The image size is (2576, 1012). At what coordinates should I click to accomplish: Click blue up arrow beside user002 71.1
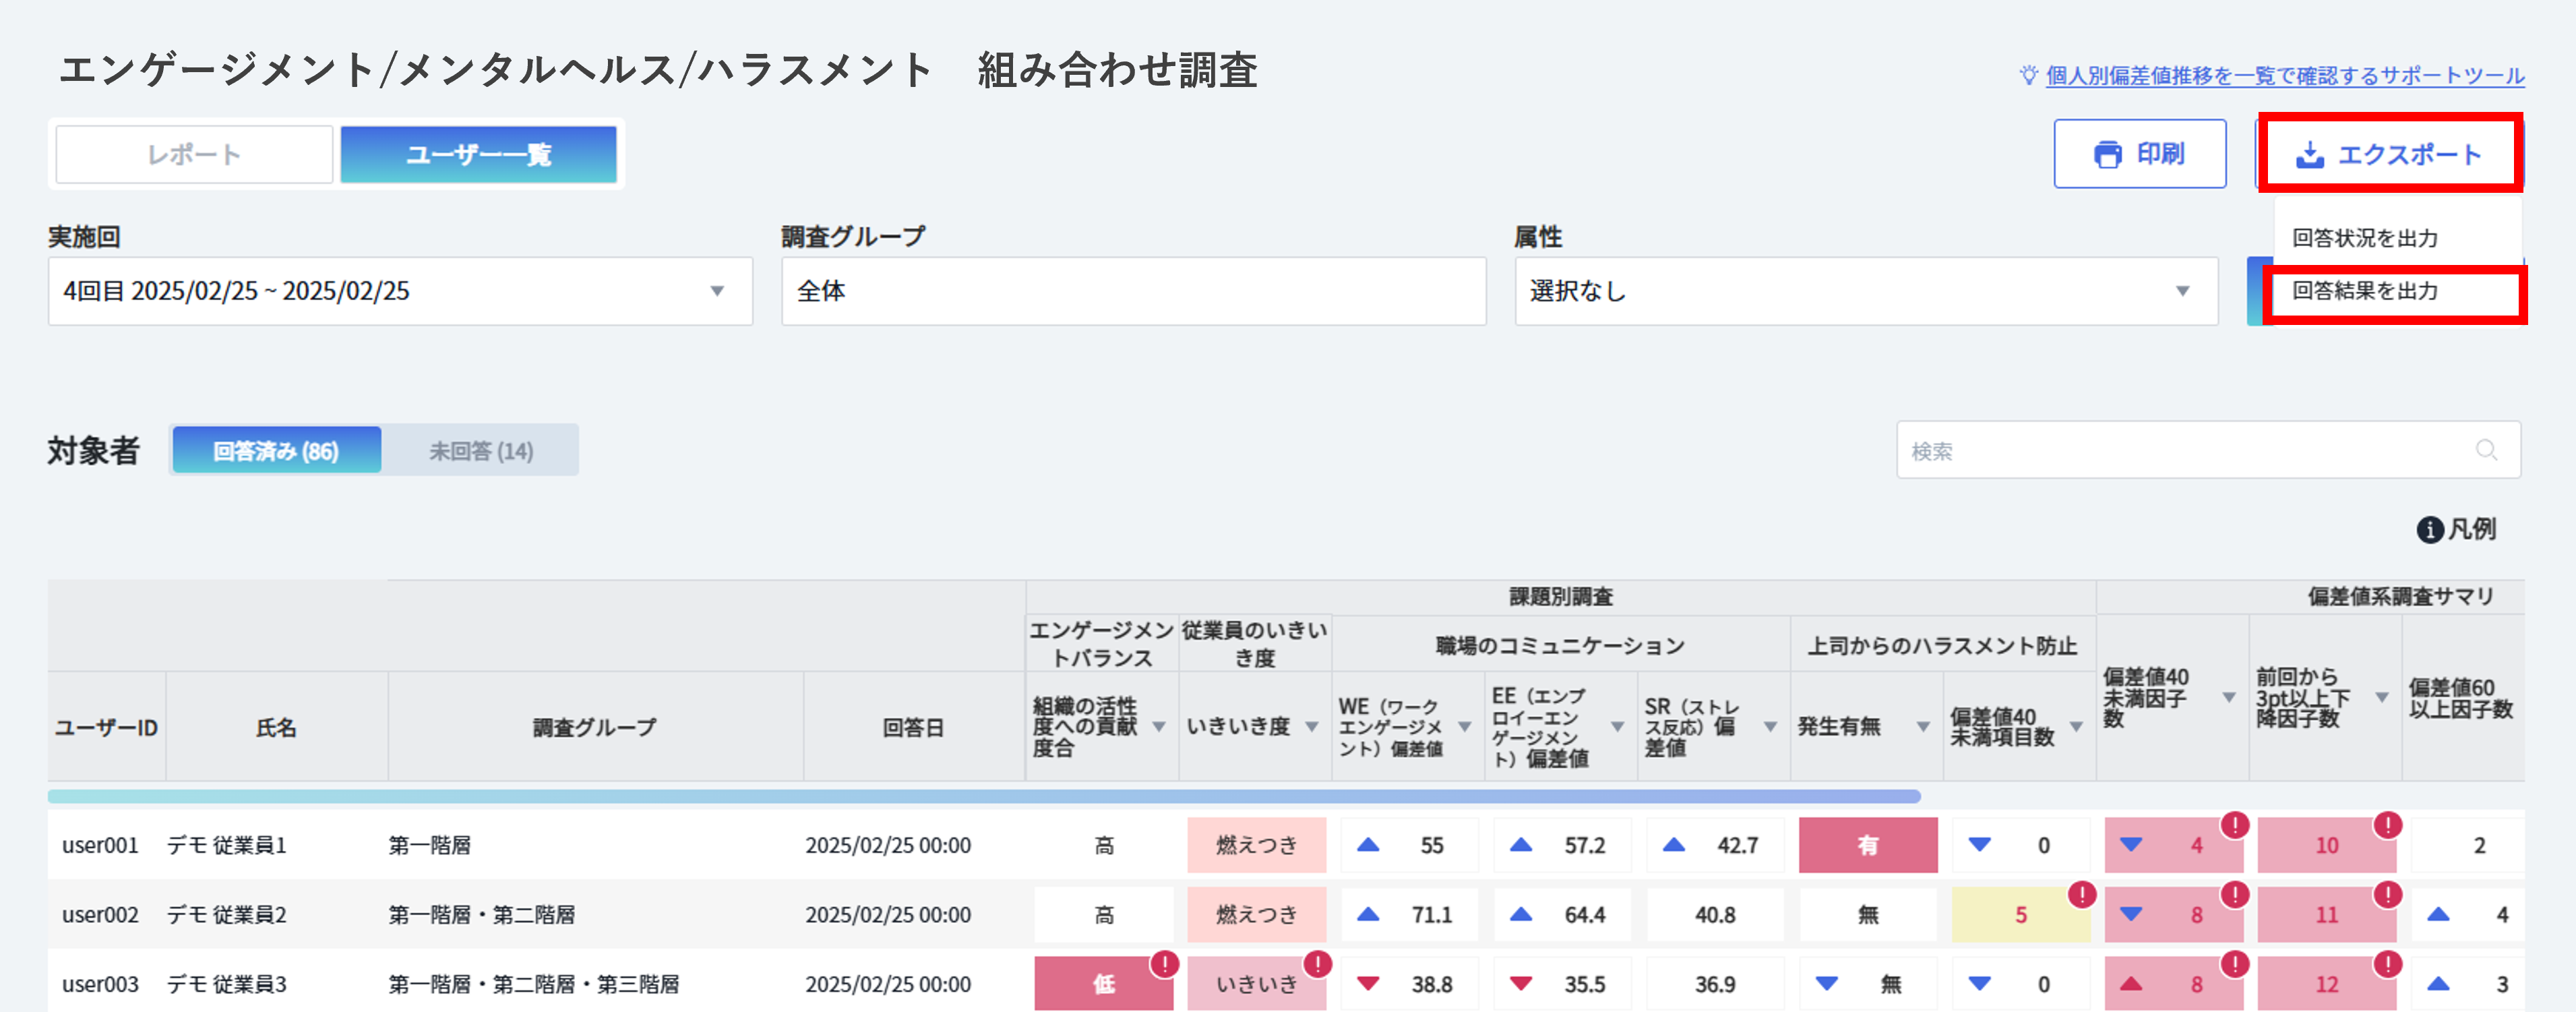pyautogui.click(x=1368, y=914)
